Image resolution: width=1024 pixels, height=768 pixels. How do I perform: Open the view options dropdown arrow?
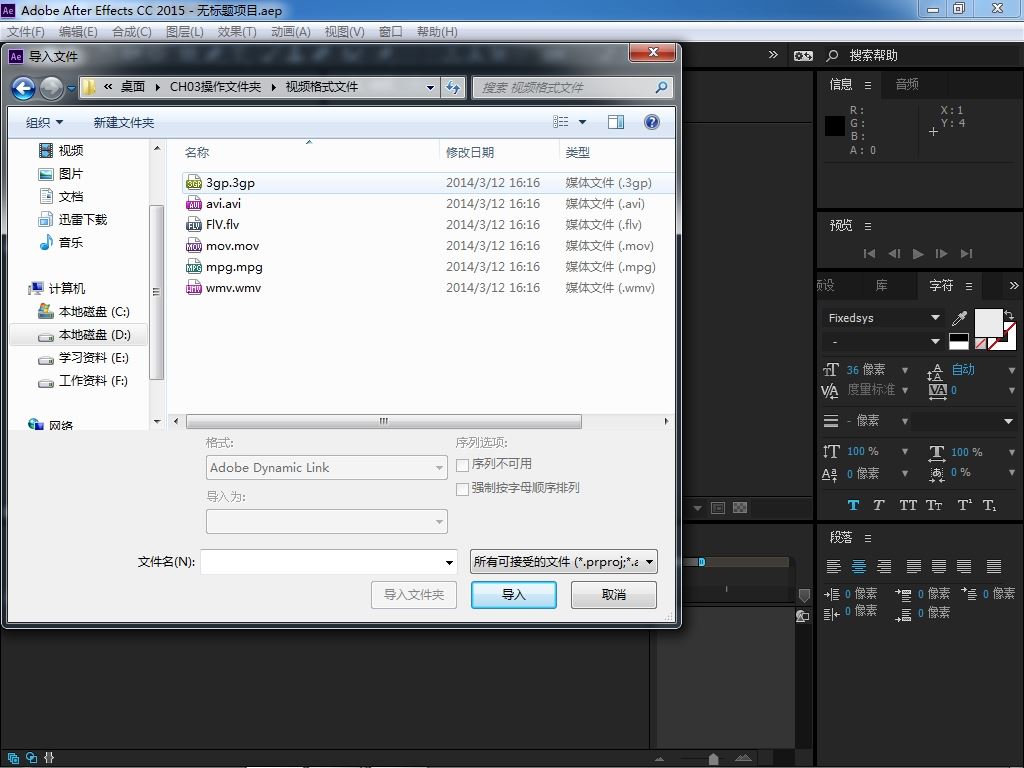click(x=583, y=122)
